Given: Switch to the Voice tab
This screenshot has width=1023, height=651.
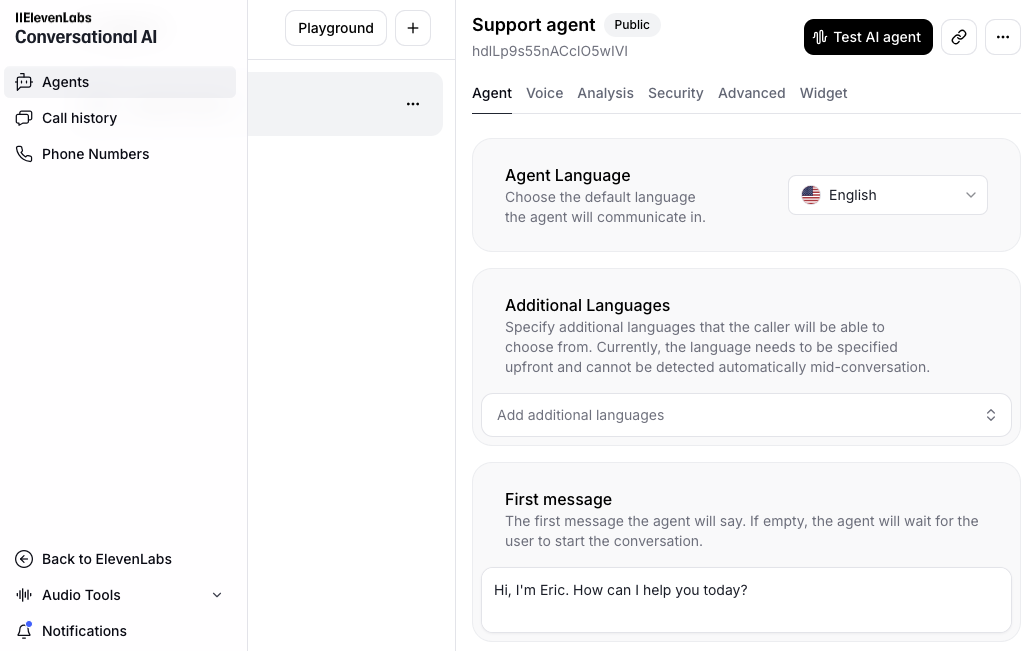Looking at the screenshot, I should coord(545,93).
